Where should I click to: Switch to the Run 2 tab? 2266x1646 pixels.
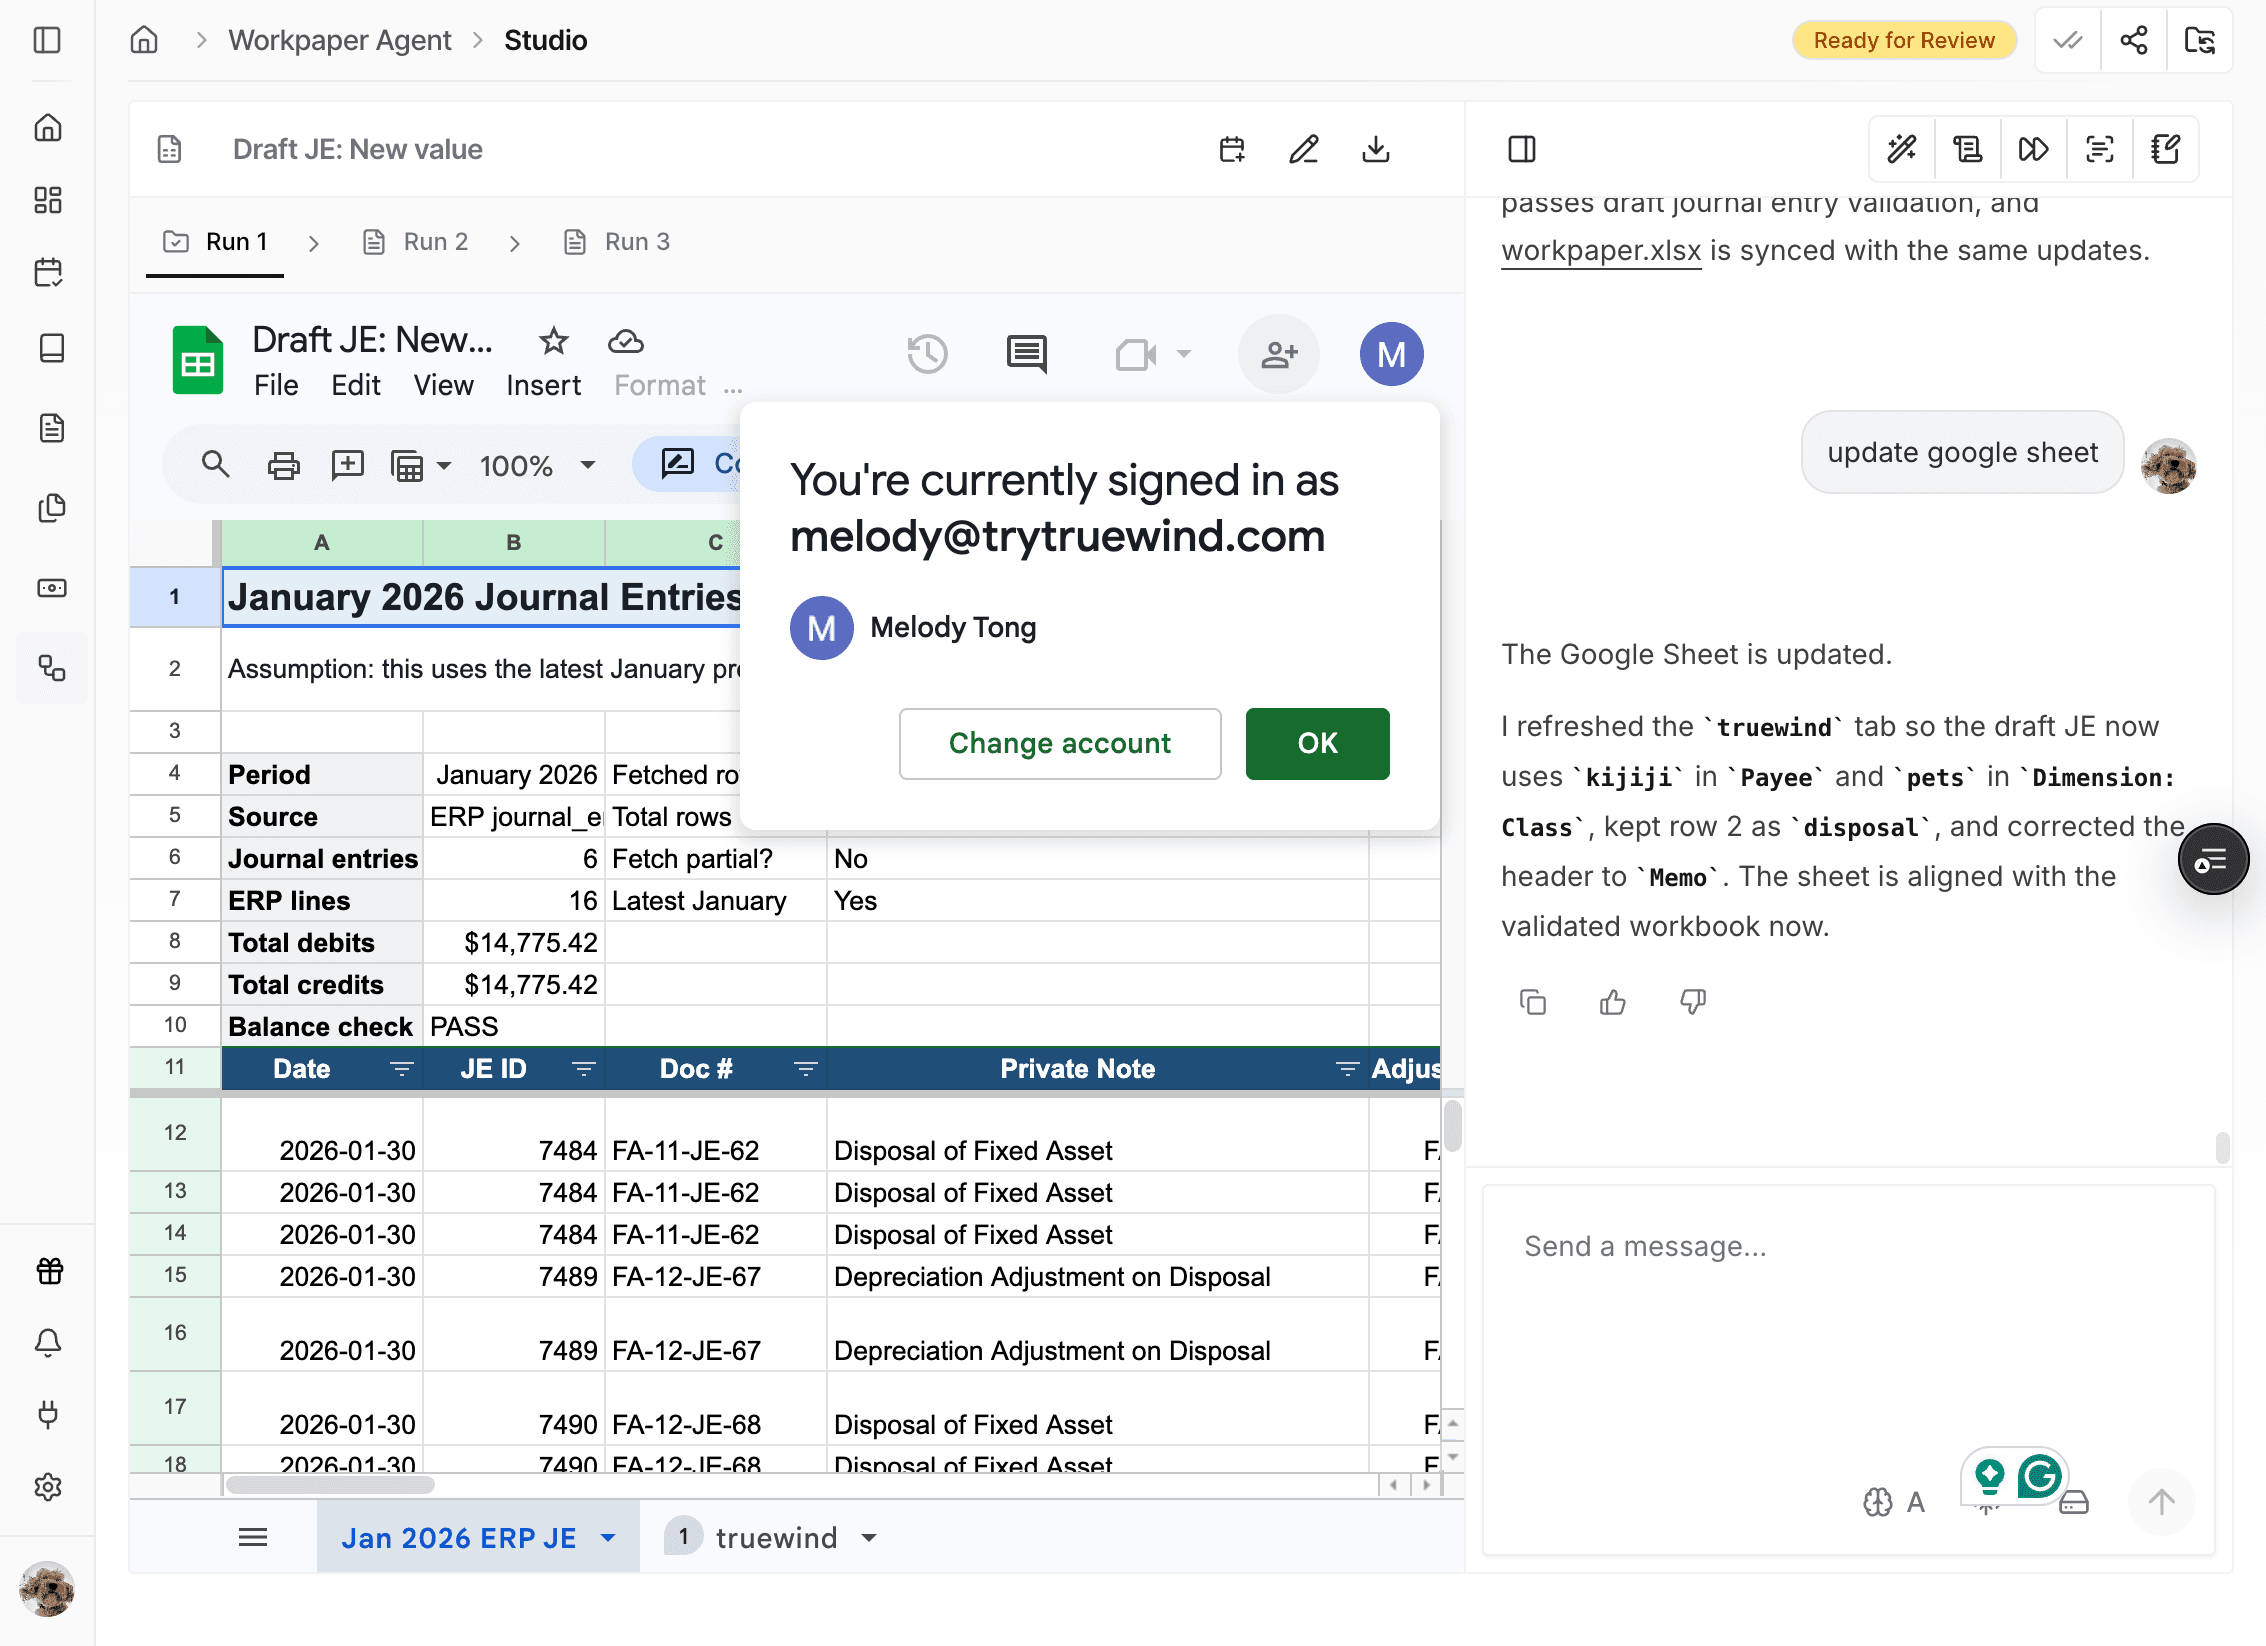click(x=434, y=241)
